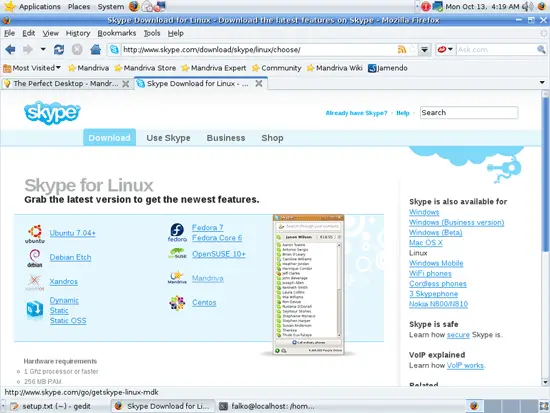Close The Perfect Desktop tab
This screenshot has height=413, width=550.
(x=126, y=84)
